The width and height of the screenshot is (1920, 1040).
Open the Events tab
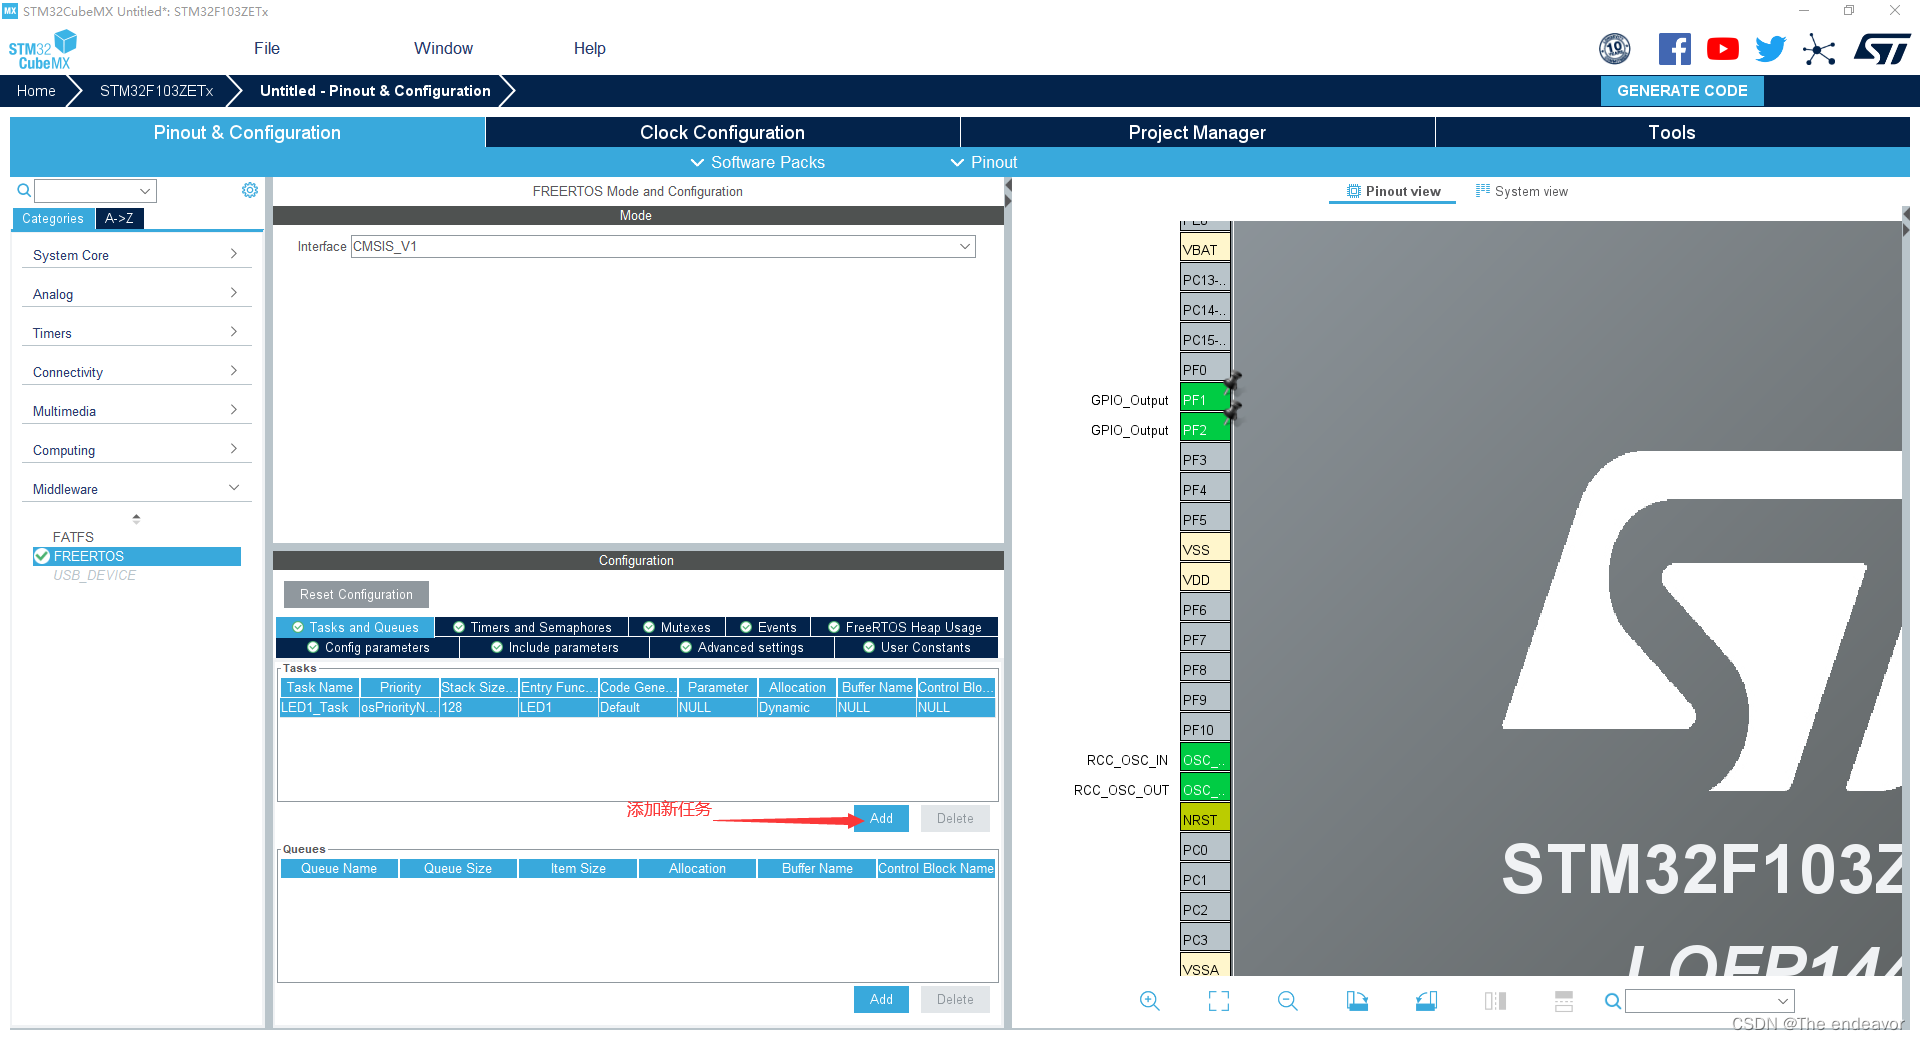click(768, 627)
